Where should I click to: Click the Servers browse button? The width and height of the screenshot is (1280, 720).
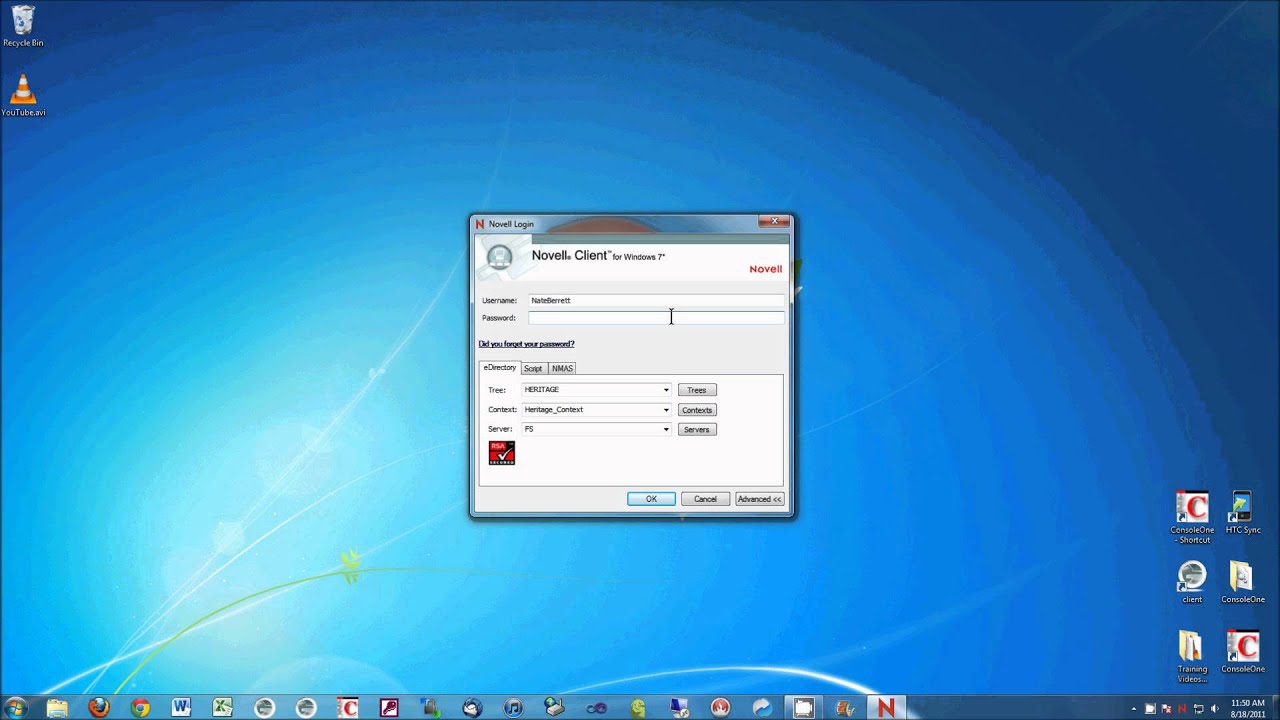pyautogui.click(x=697, y=429)
